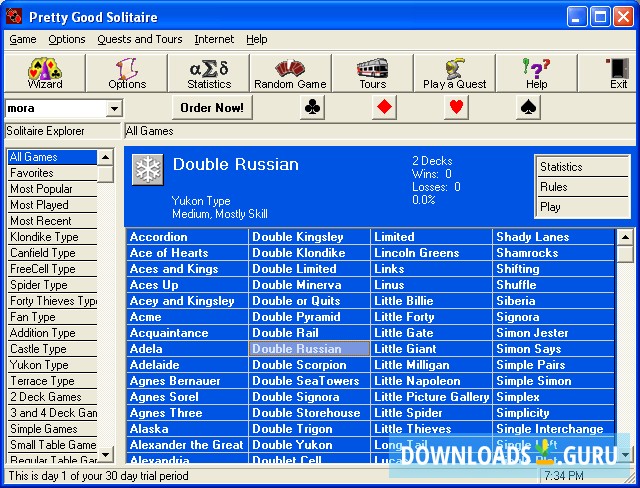Select Yukon Type category

[x=52, y=365]
